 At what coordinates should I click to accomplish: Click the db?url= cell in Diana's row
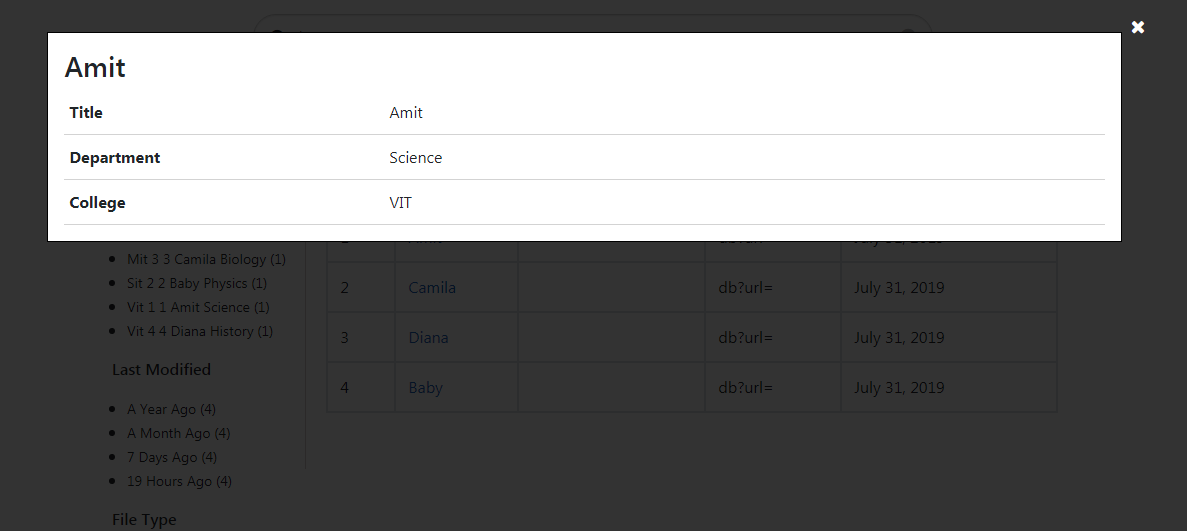pos(745,338)
